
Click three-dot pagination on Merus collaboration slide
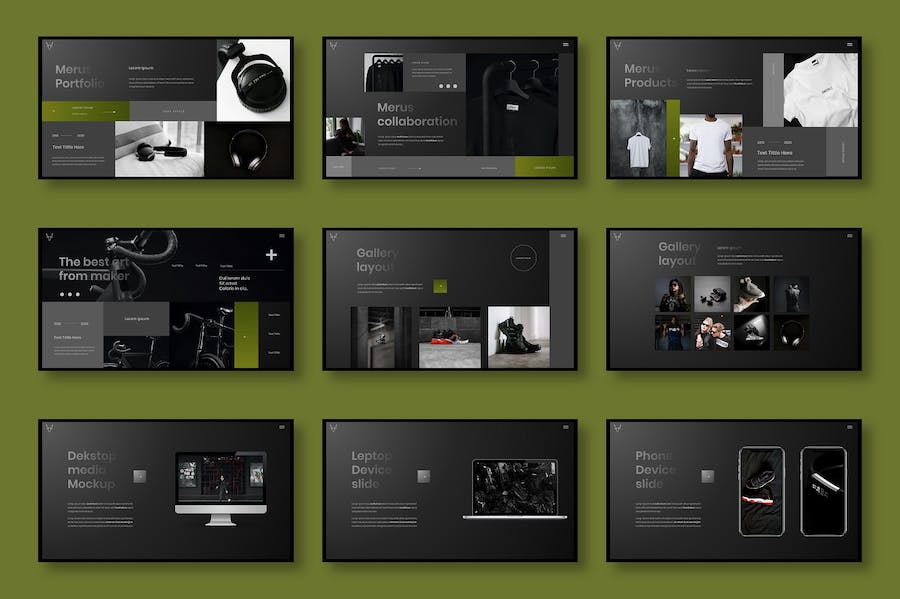click(447, 86)
